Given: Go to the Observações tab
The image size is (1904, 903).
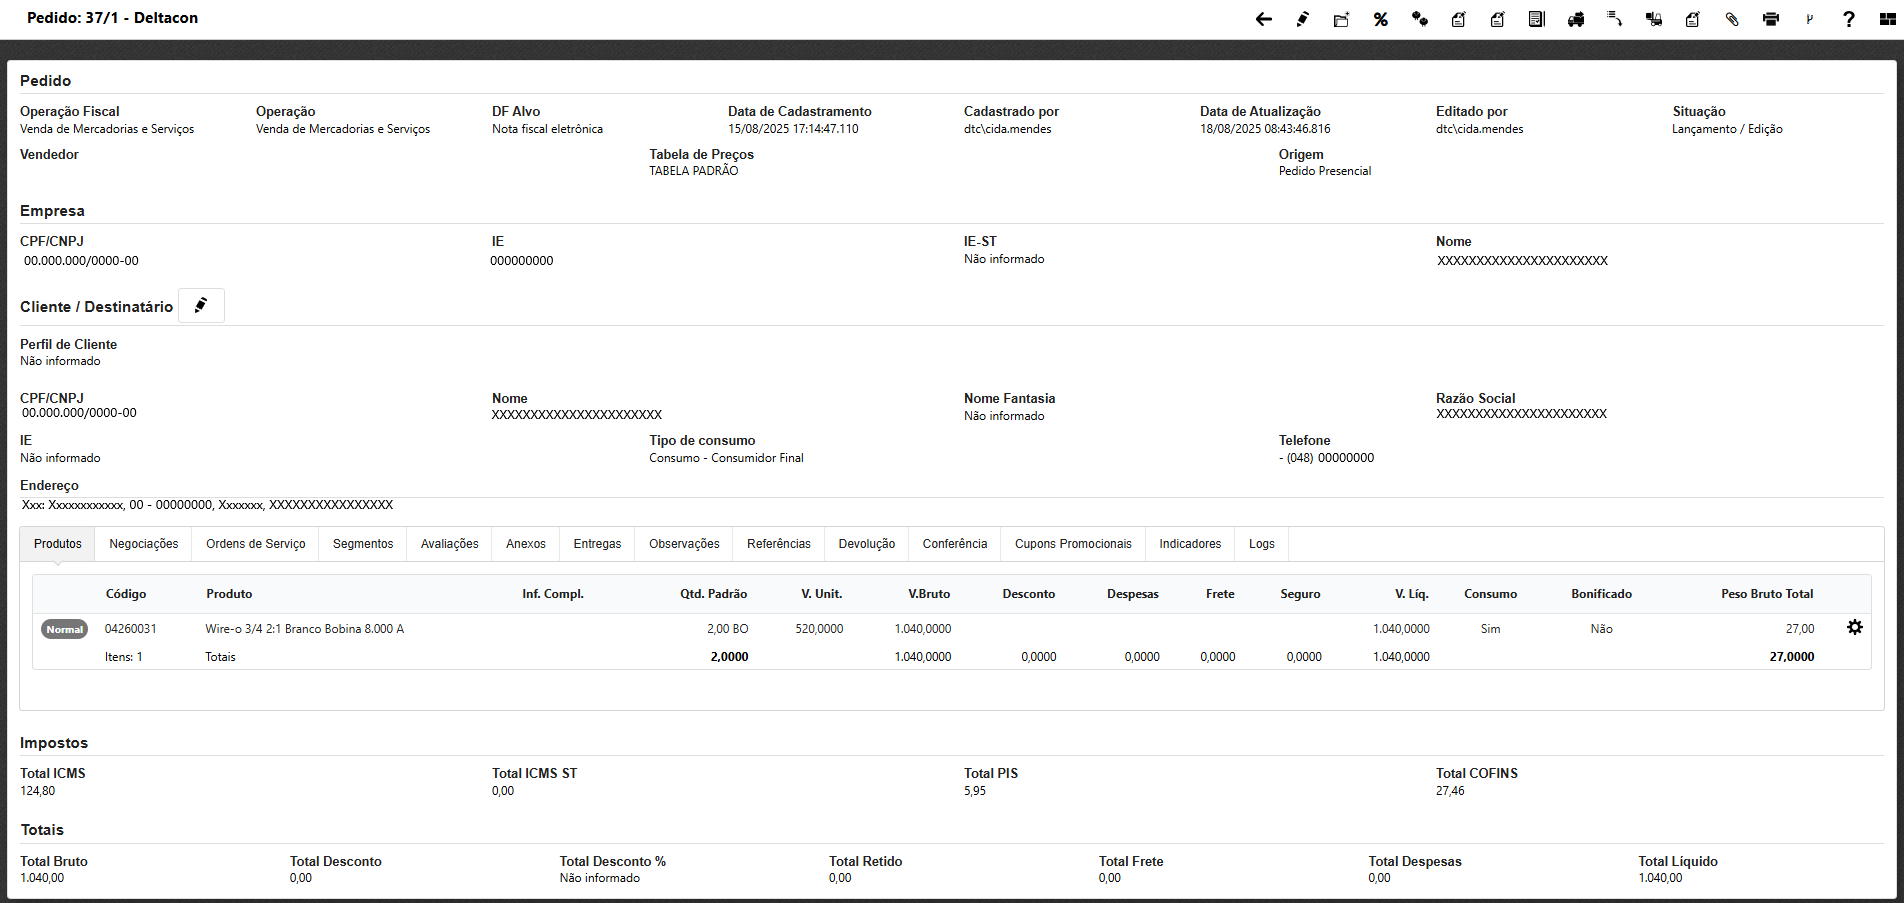Looking at the screenshot, I should click(684, 544).
